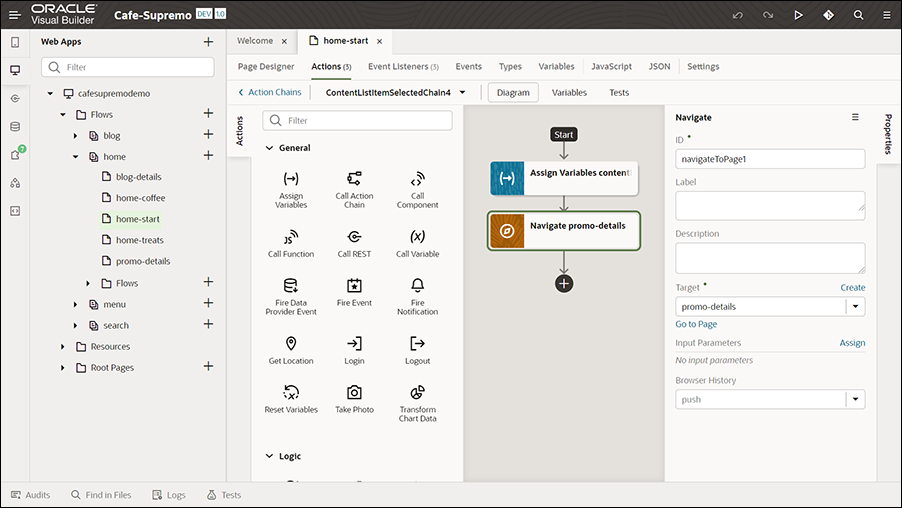
Task: Select the Call REST action
Action: pos(354,244)
